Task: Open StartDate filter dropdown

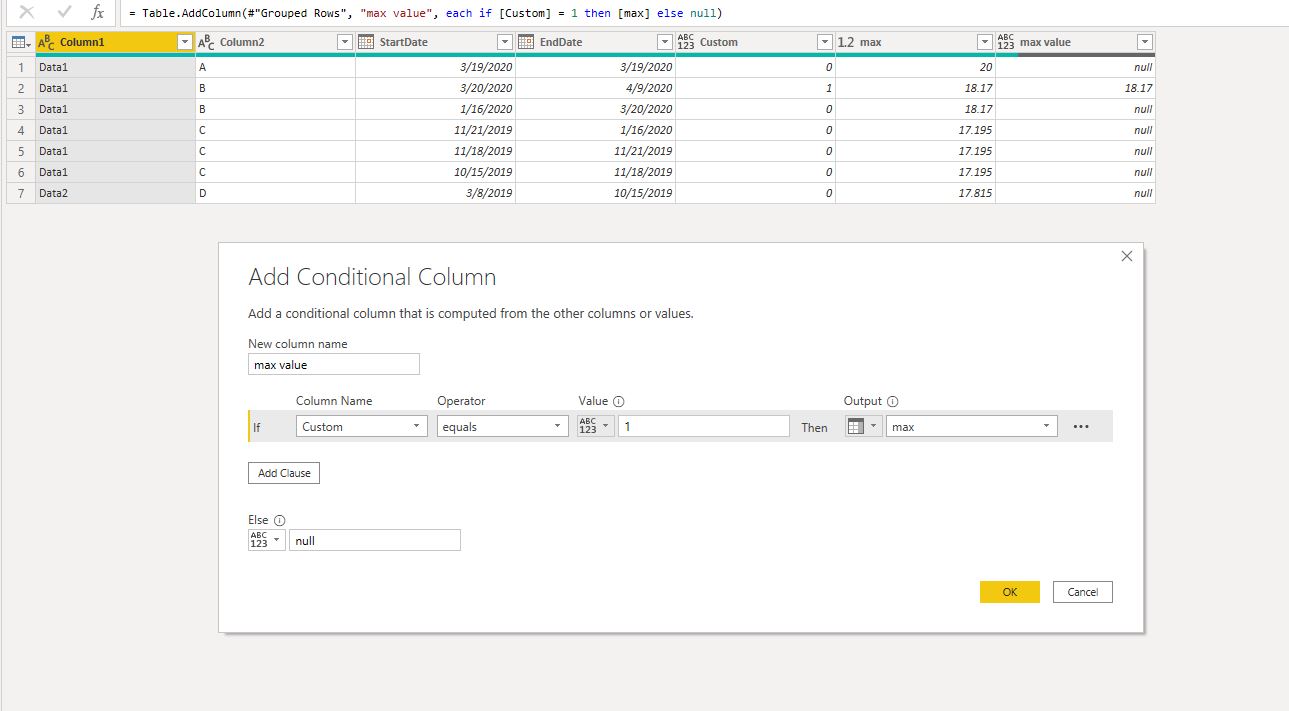Action: pos(504,42)
